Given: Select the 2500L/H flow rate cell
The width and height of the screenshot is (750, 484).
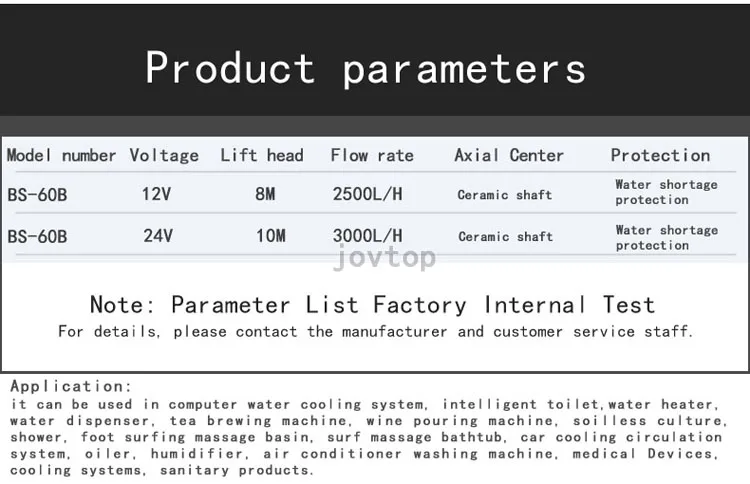Looking at the screenshot, I should click(367, 194).
